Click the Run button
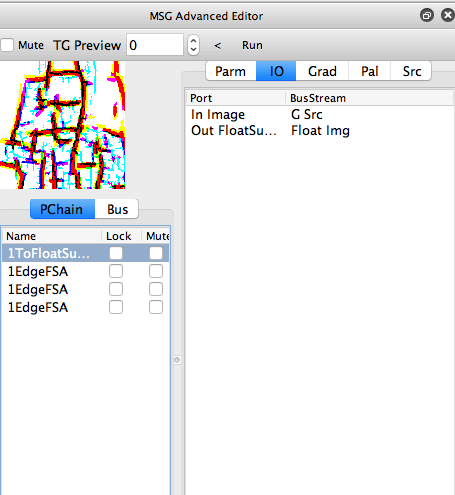Image resolution: width=455 pixels, height=495 pixels. 252,45
